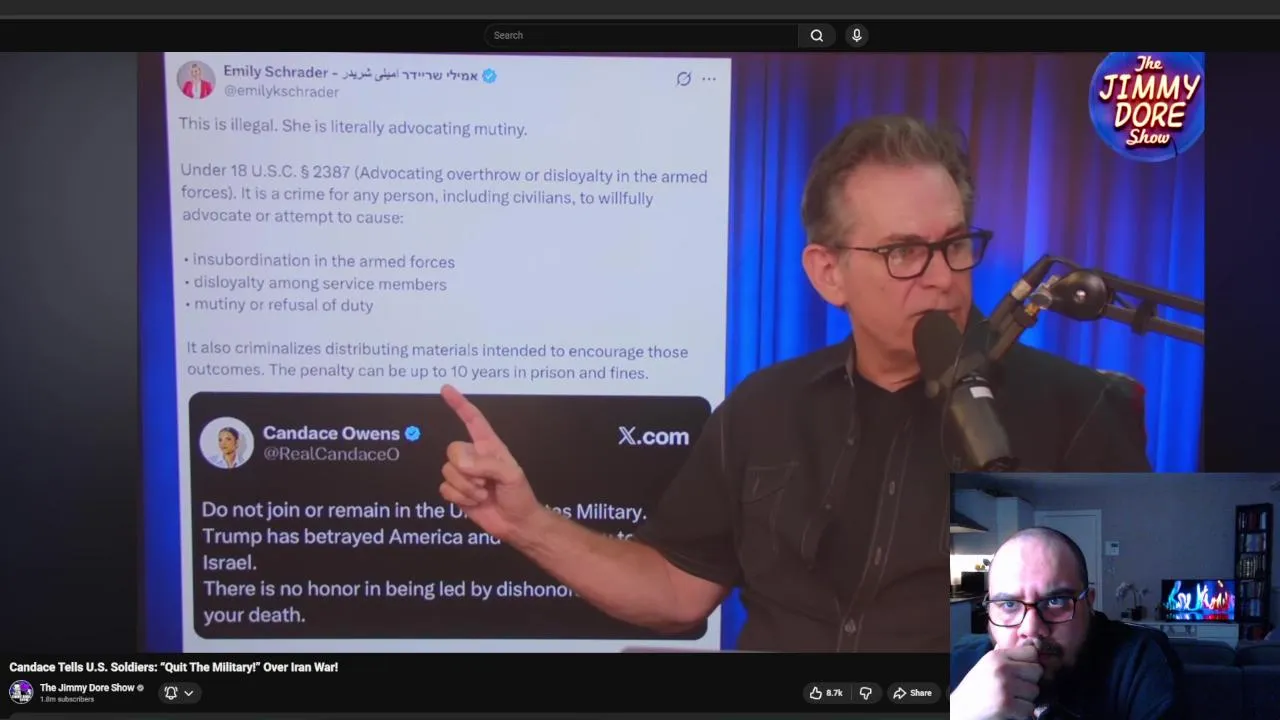This screenshot has width=1280, height=720.
Task: Open The Jimmy Dore Show channel name link
Action: [x=87, y=688]
